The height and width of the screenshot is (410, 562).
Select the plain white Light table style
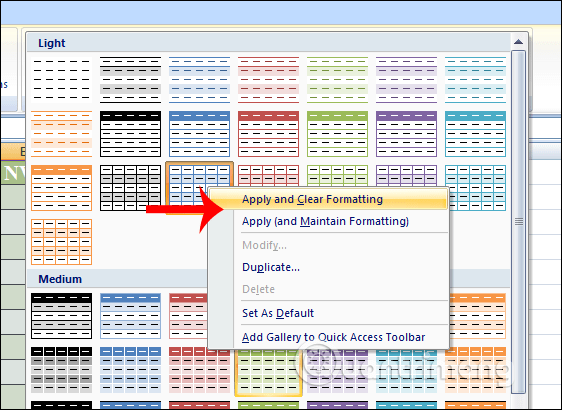(61, 80)
